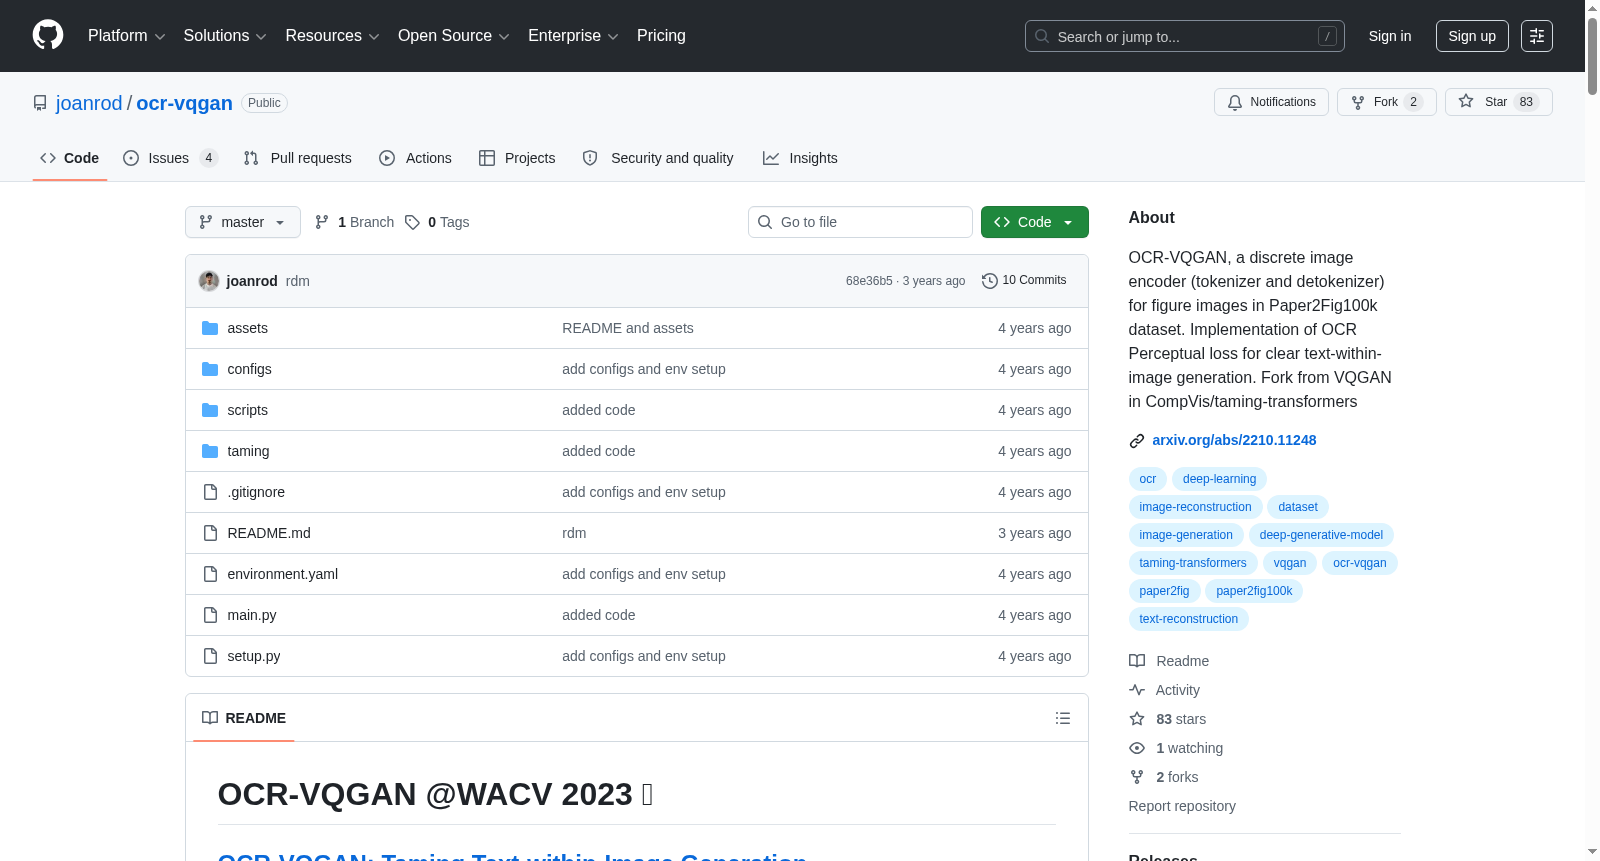1600x861 pixels.
Task: Click the Code tab in repository navigation
Action: 70,158
